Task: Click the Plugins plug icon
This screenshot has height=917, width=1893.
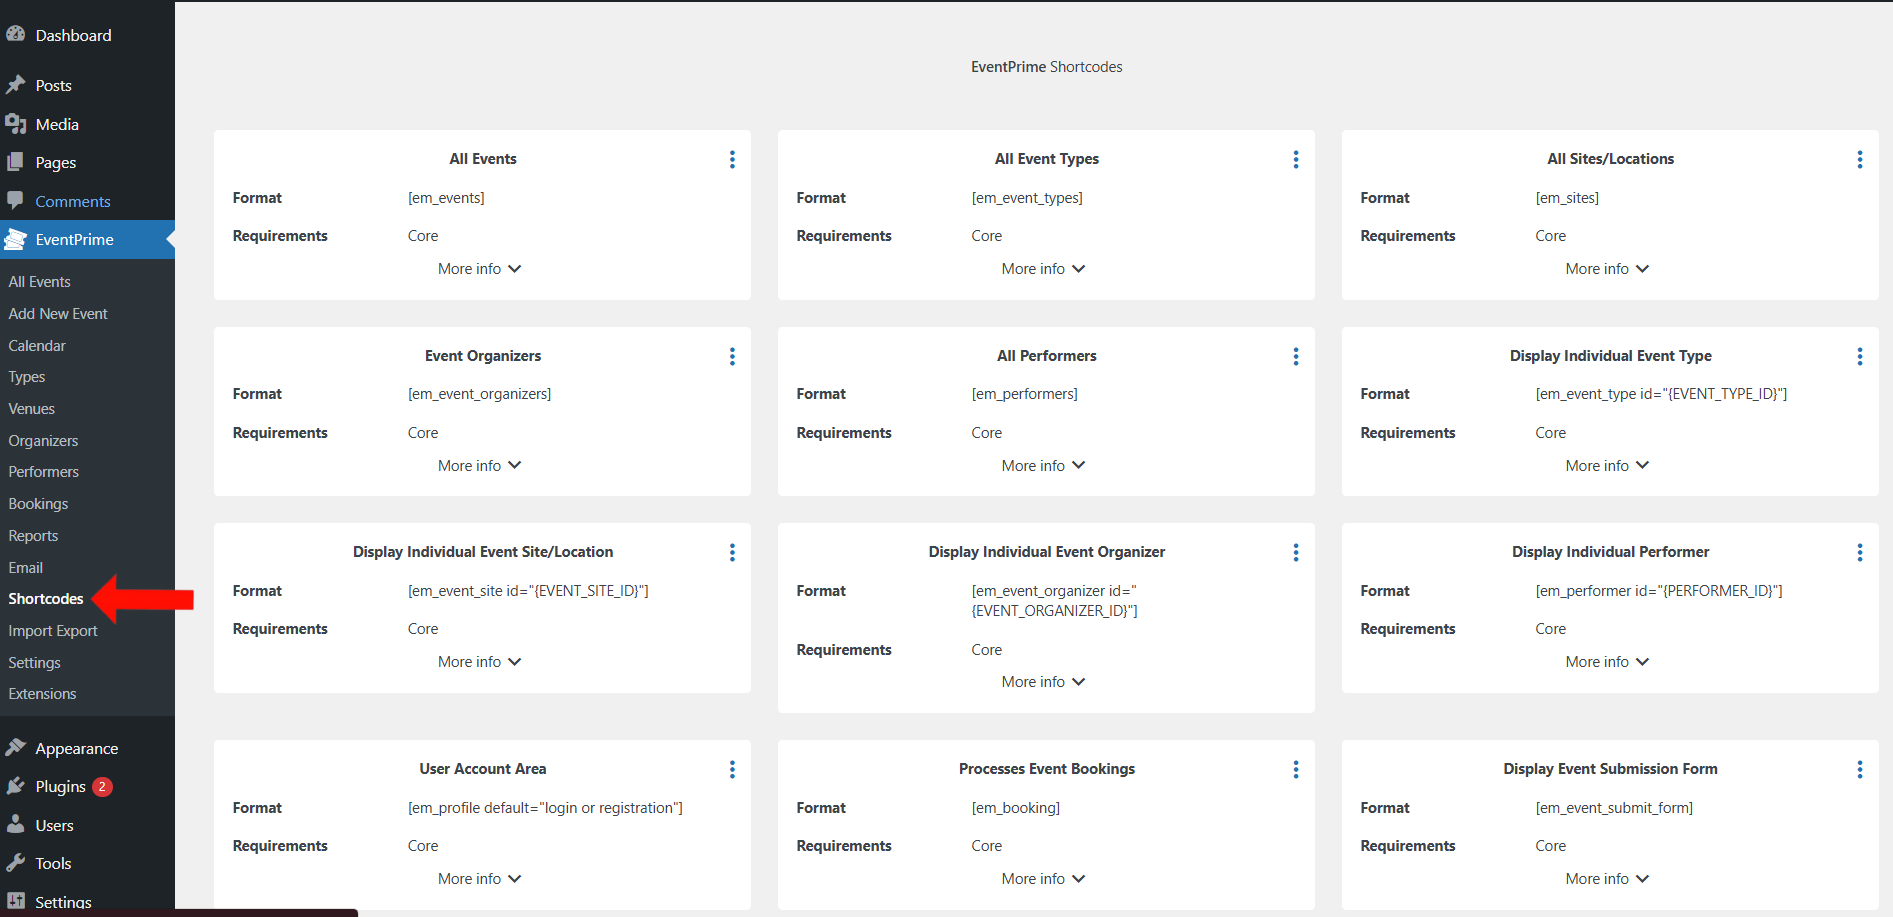Action: (x=15, y=786)
